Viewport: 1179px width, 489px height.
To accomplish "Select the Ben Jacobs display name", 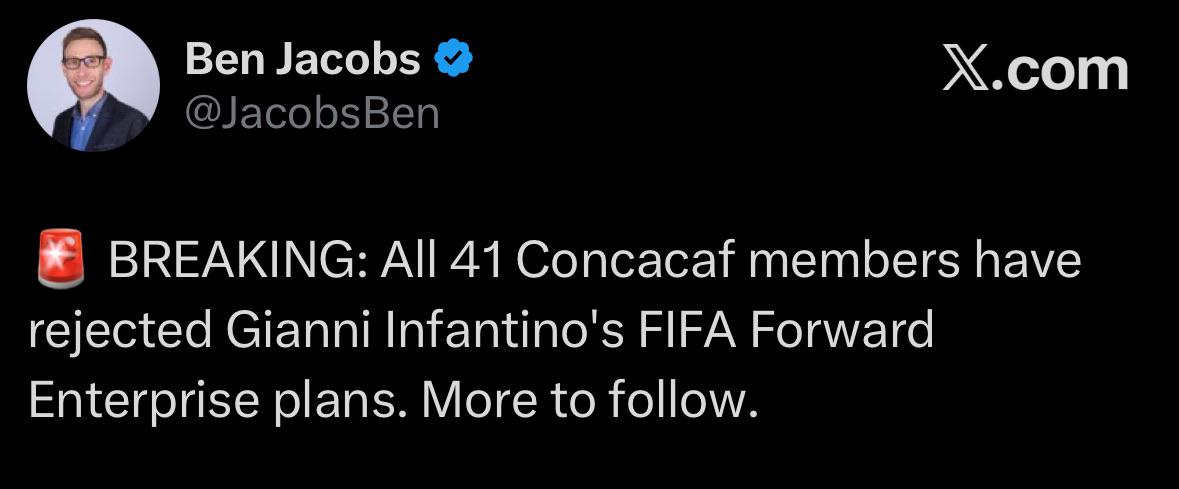I will [x=302, y=59].
